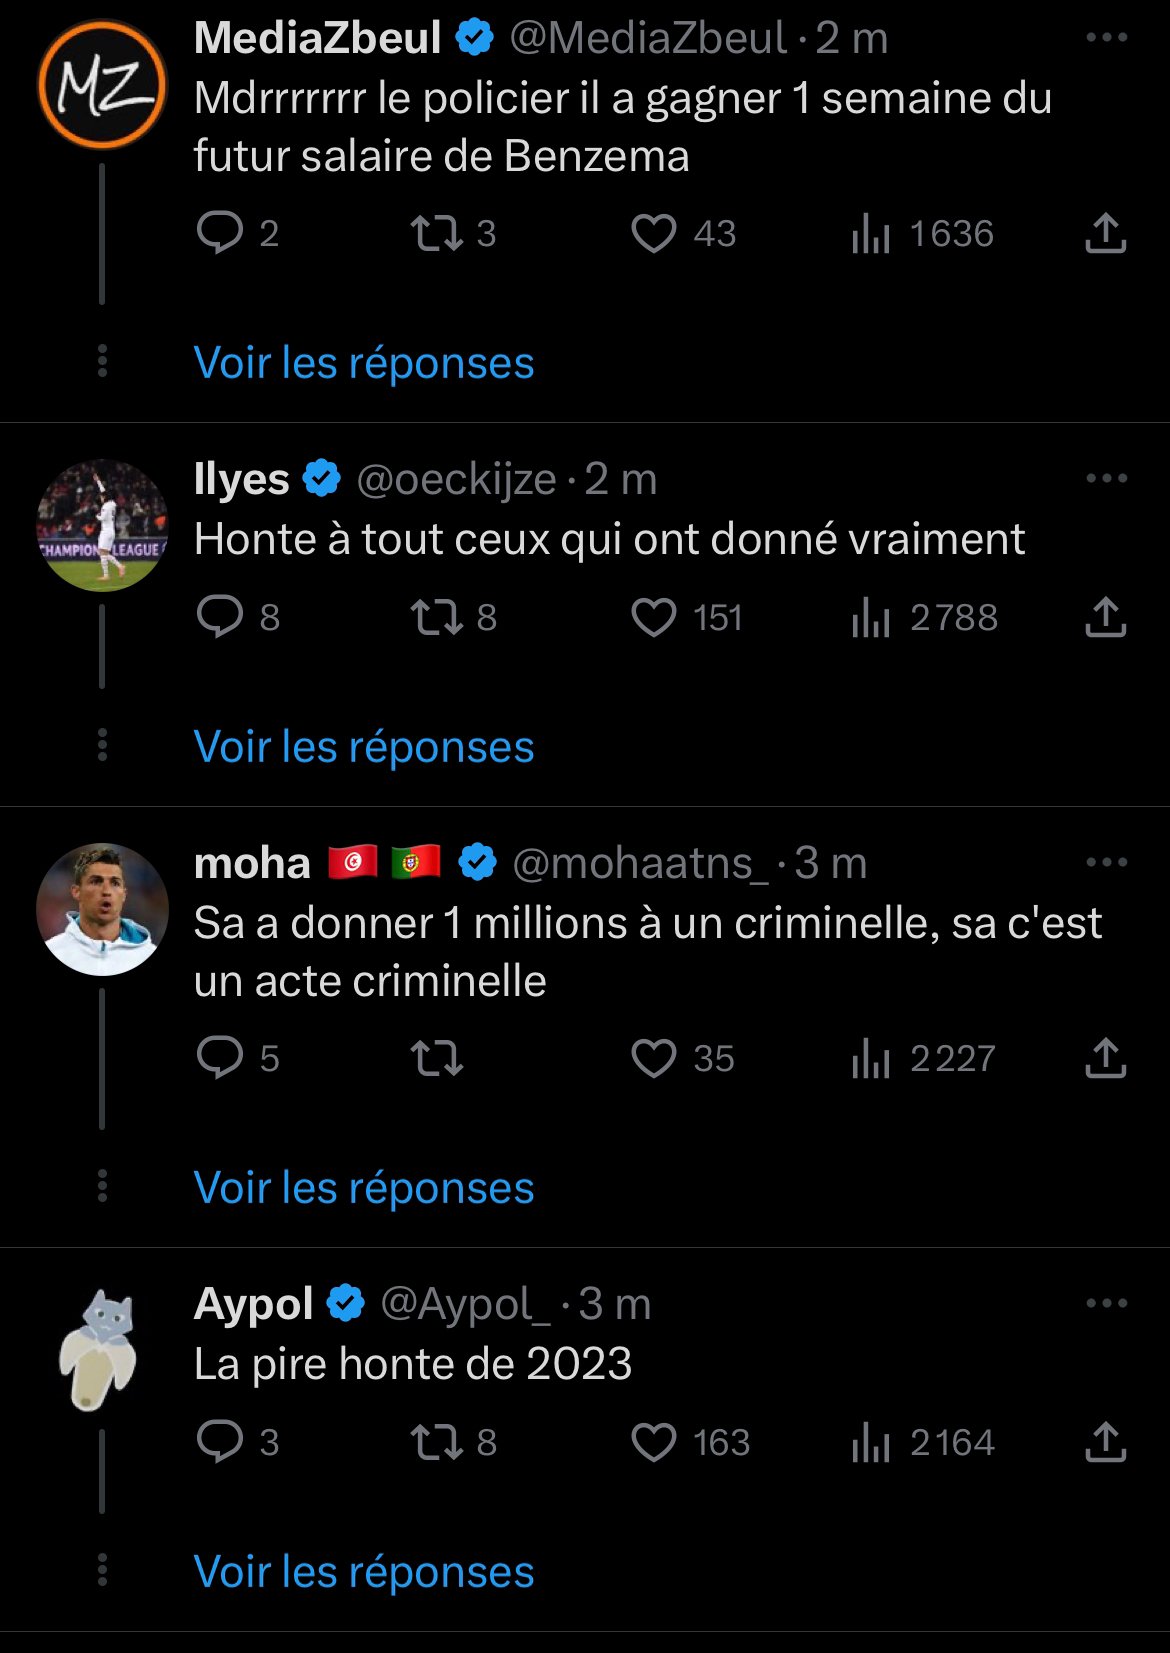Open three-dot menu on Ilyes's tweet
Image resolution: width=1170 pixels, height=1653 pixels.
1106,479
